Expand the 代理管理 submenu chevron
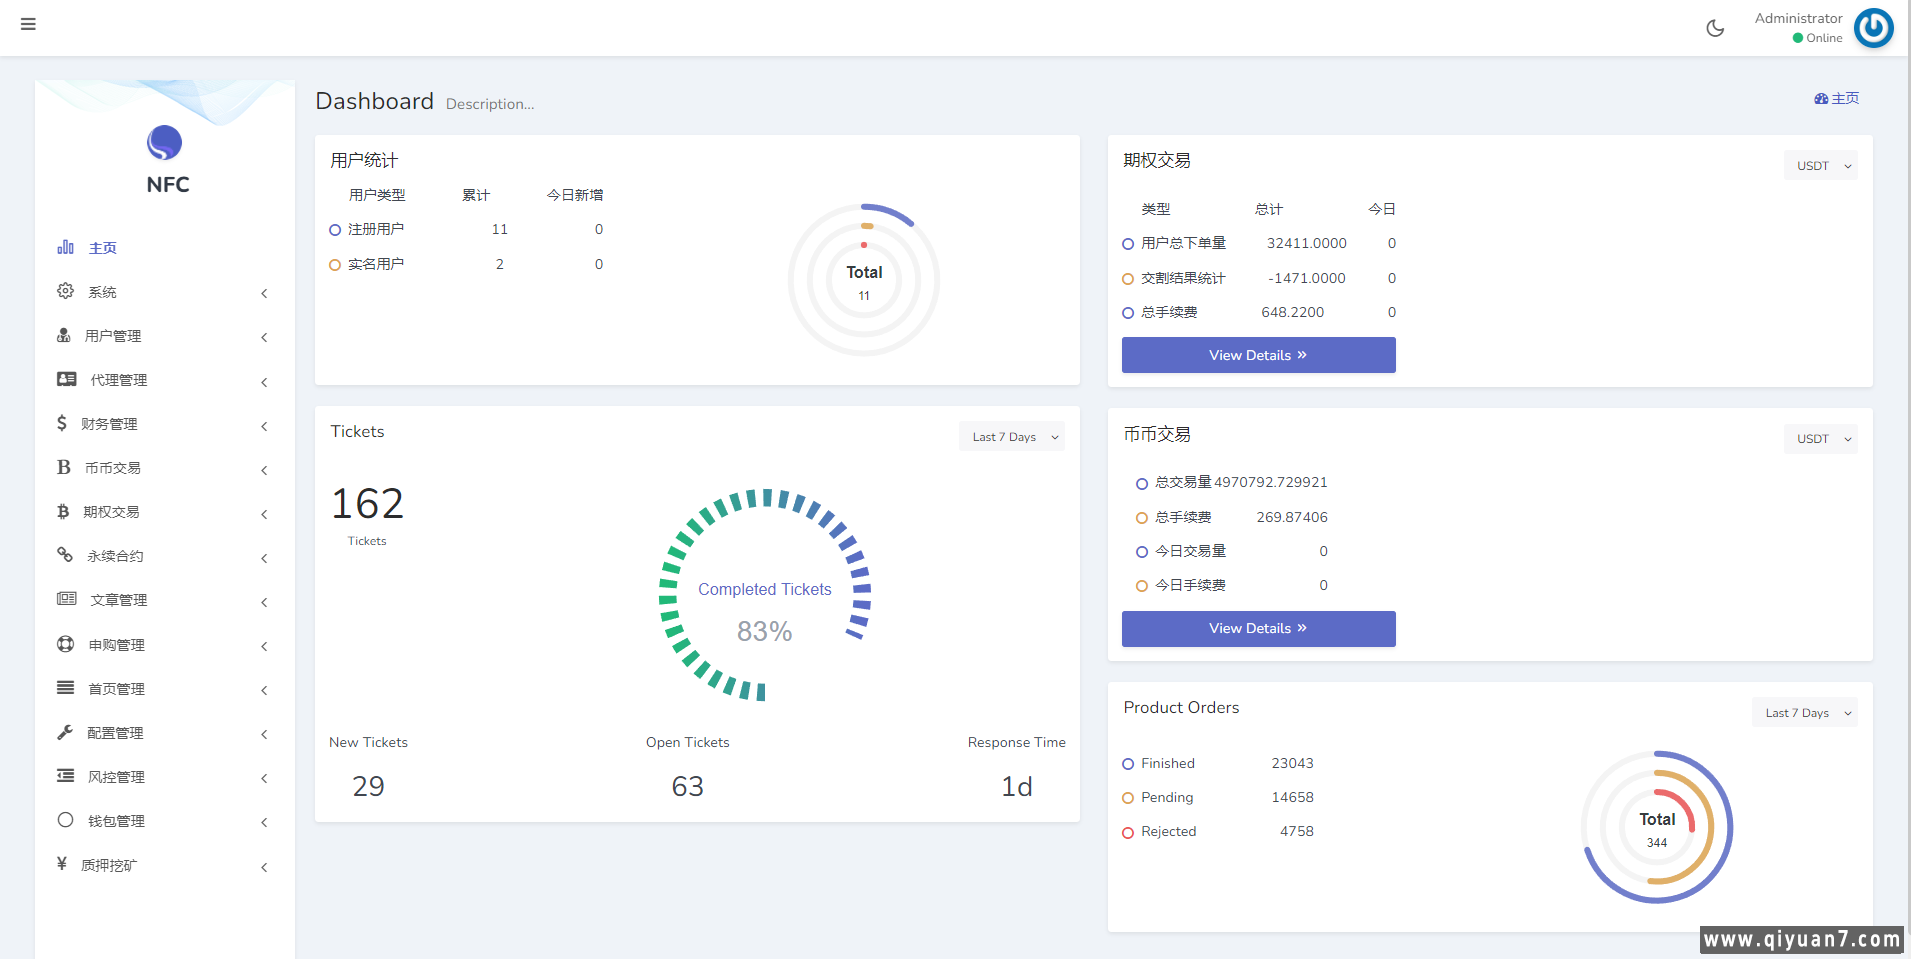This screenshot has width=1911, height=959. [x=264, y=382]
